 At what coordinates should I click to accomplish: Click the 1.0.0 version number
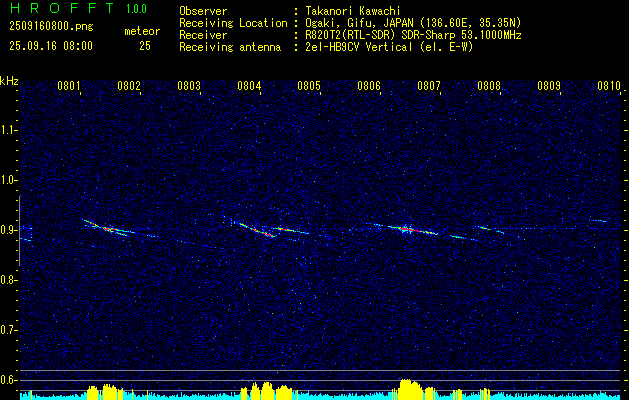136,9
